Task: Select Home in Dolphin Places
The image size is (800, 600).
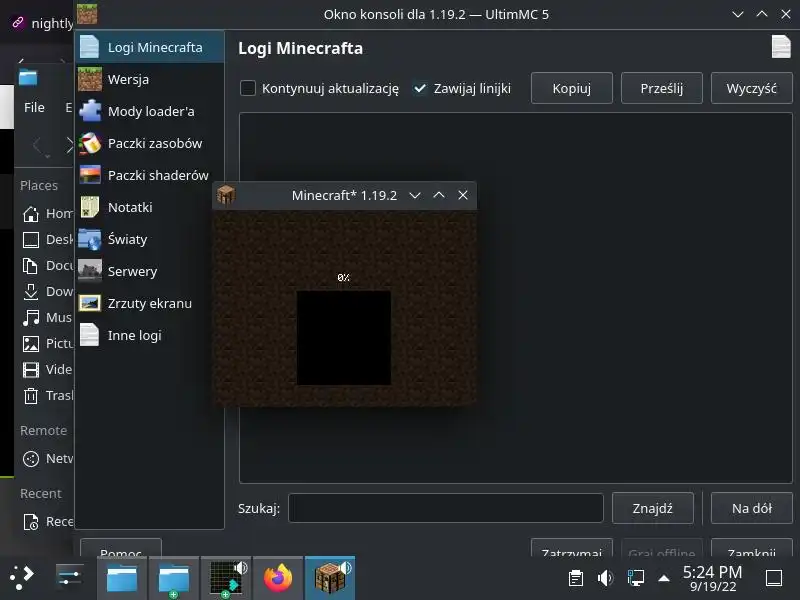Action: point(48,214)
